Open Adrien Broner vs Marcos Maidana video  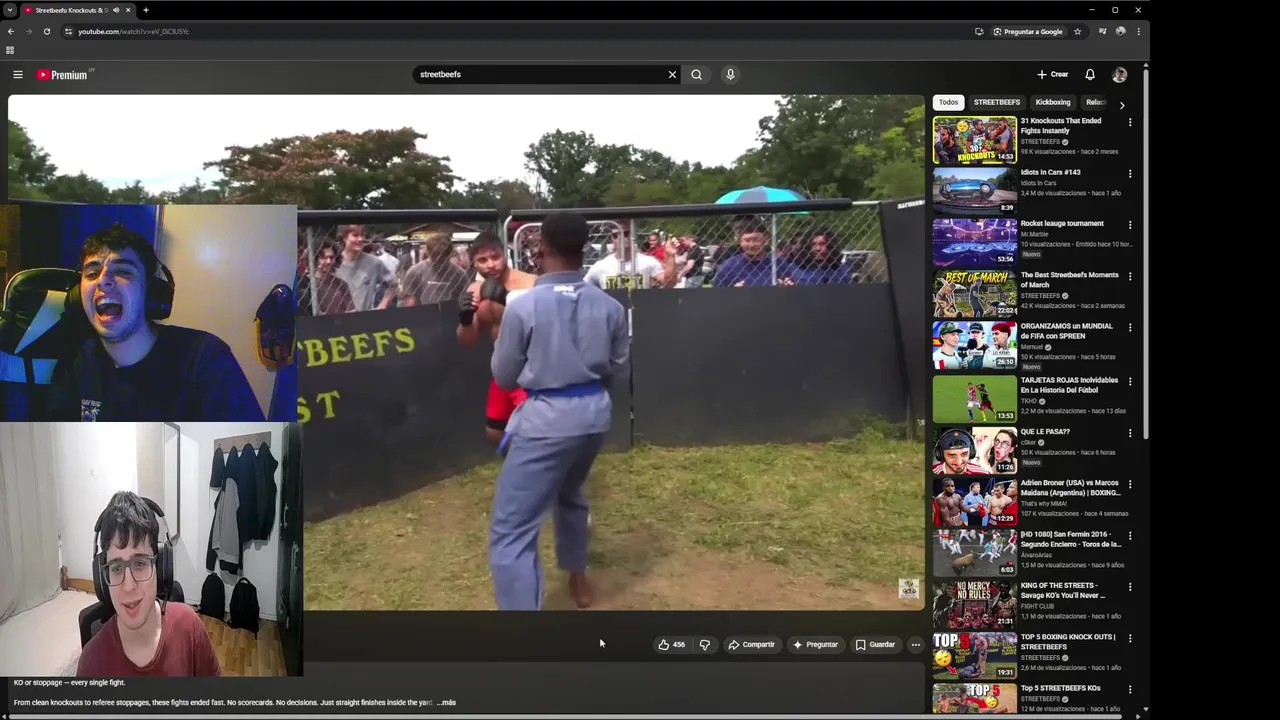(x=1070, y=488)
